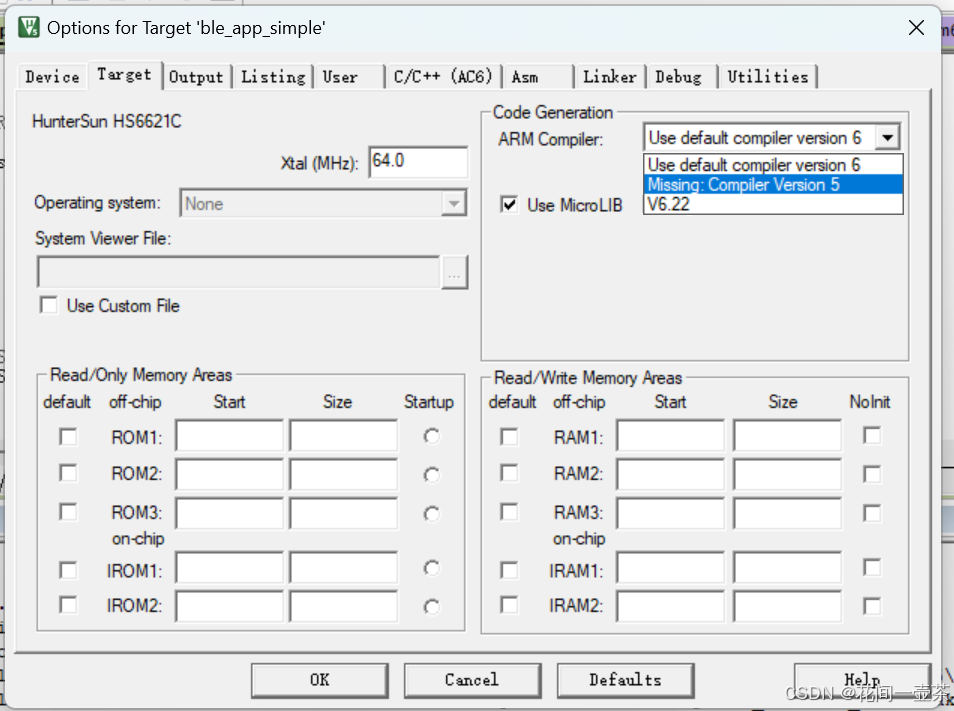The image size is (954, 711).
Task: Click the Cancel button
Action: click(472, 680)
